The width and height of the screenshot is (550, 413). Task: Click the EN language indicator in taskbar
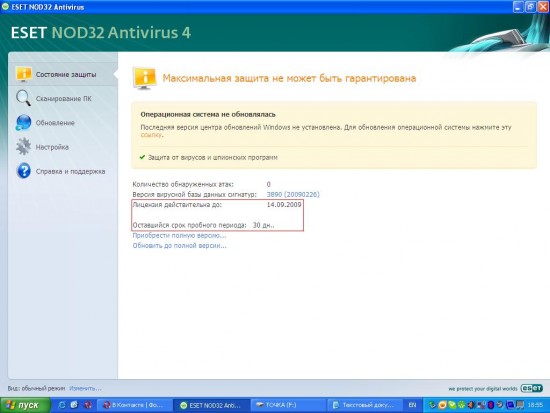pyautogui.click(x=412, y=405)
